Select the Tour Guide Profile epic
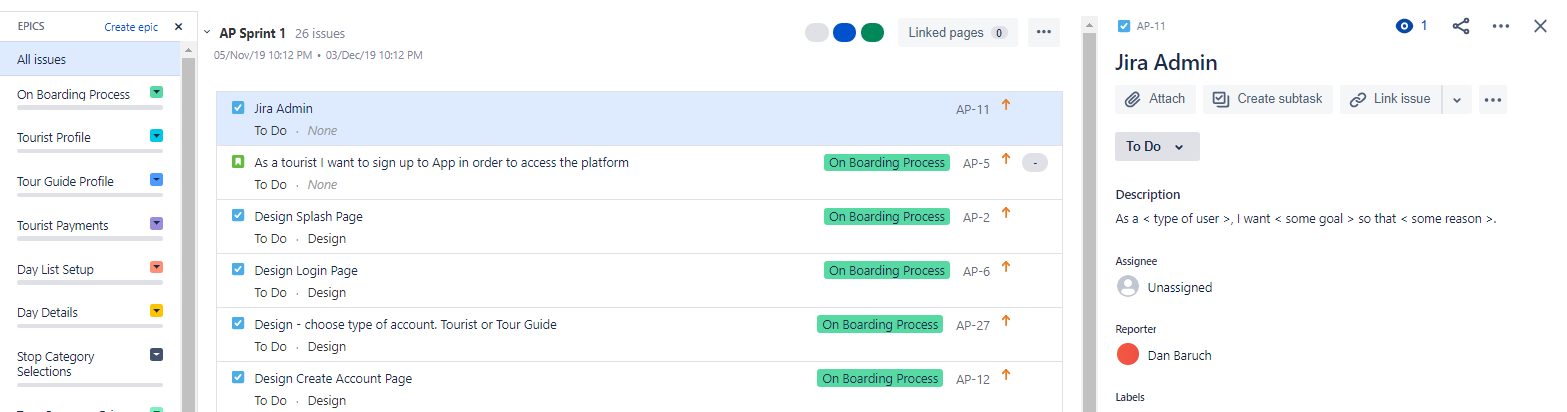The image size is (1567, 412). click(x=65, y=181)
